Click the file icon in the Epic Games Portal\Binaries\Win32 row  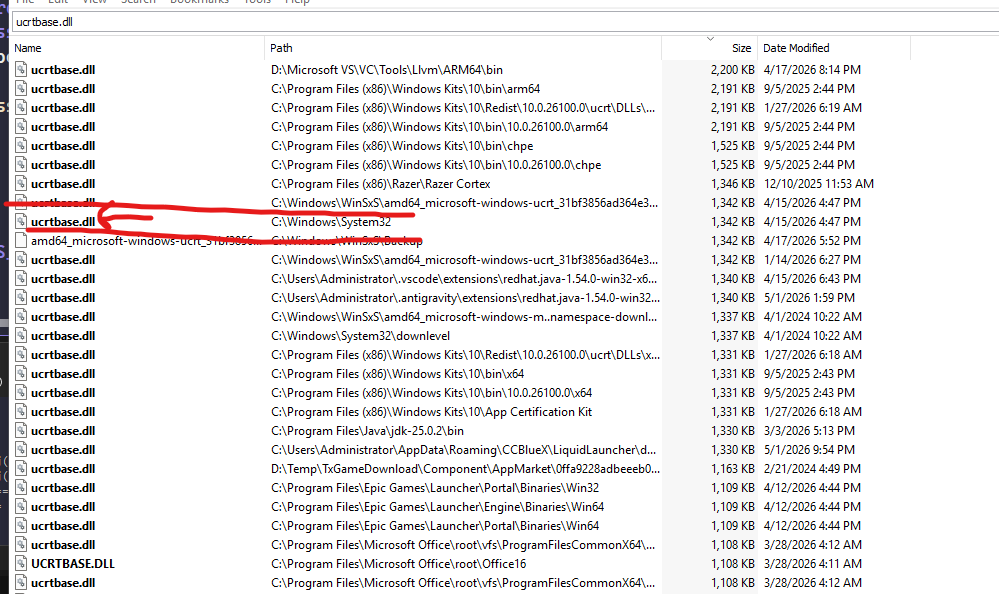pyautogui.click(x=21, y=488)
